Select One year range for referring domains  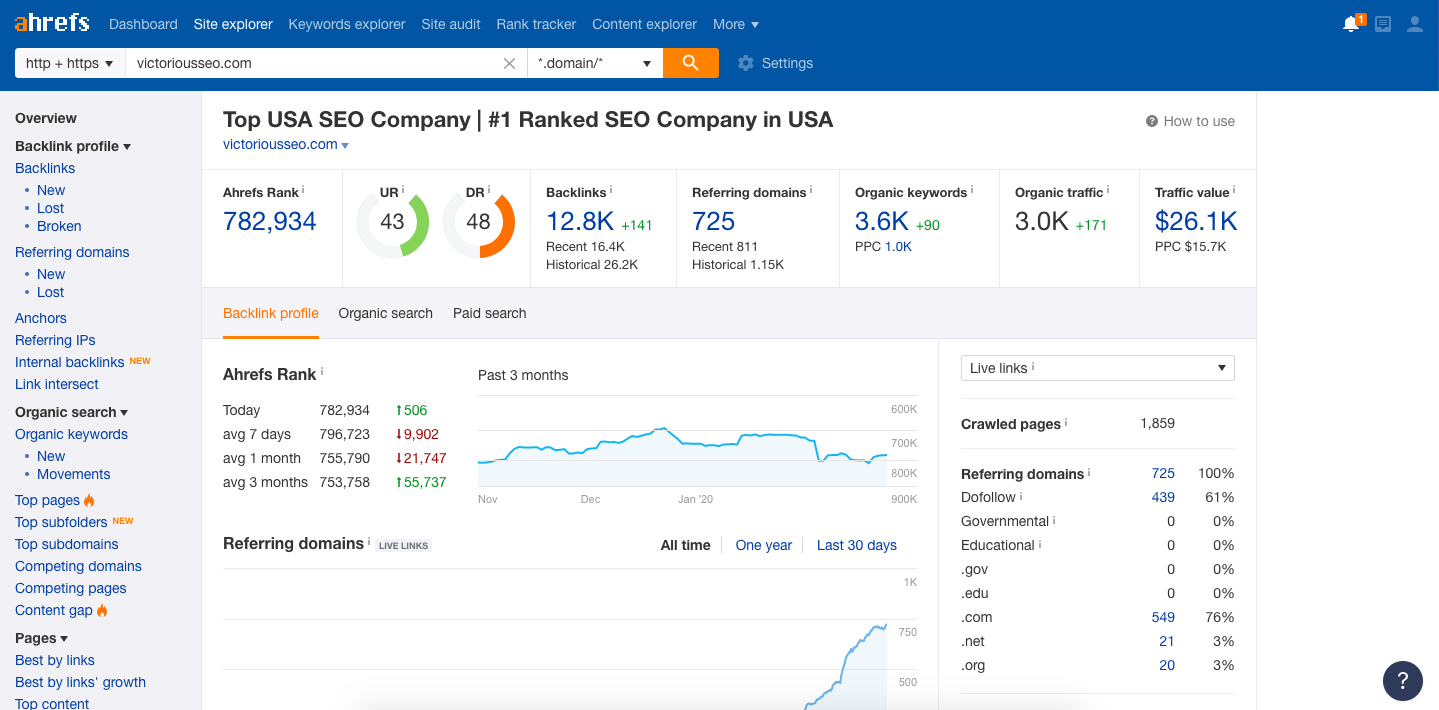coord(763,545)
